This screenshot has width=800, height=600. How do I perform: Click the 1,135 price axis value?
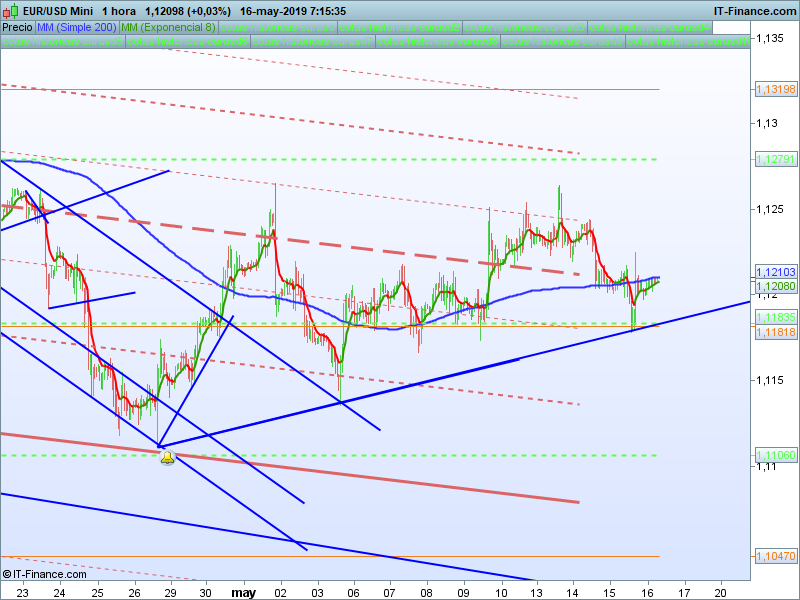coord(770,38)
